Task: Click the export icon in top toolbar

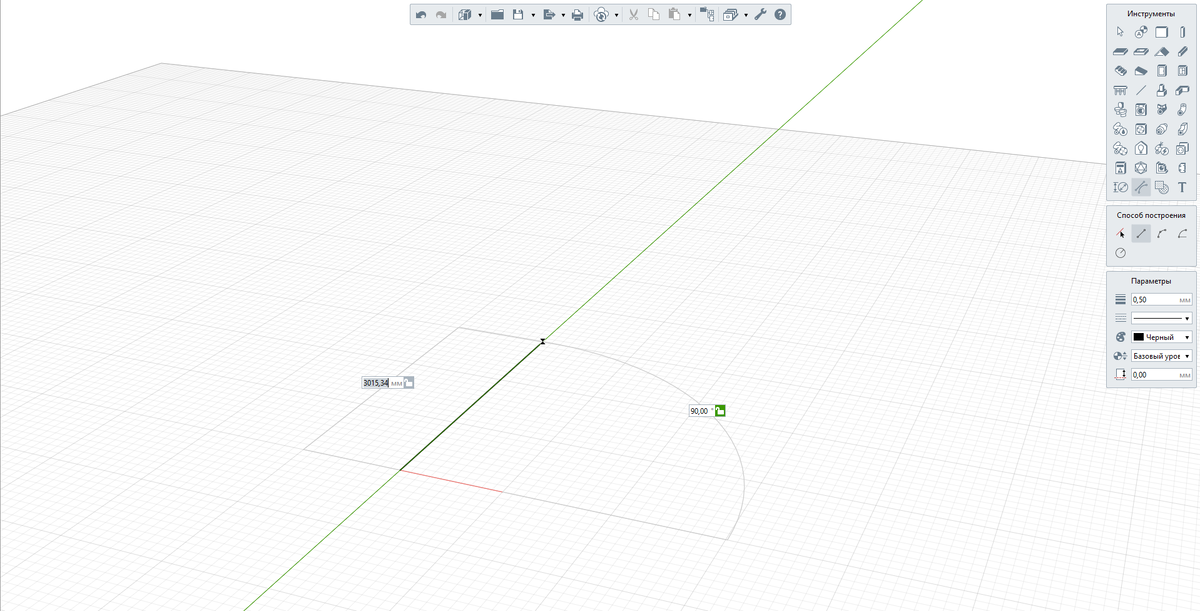Action: pos(549,15)
